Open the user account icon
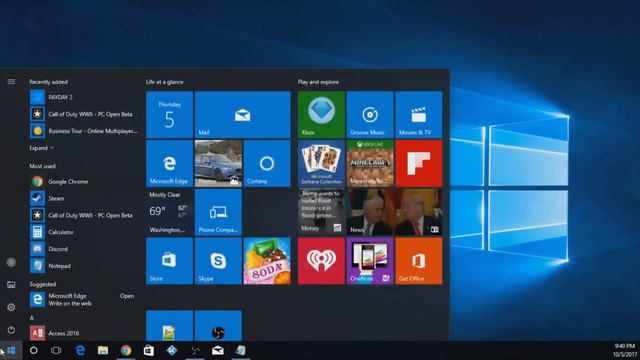 (x=11, y=262)
